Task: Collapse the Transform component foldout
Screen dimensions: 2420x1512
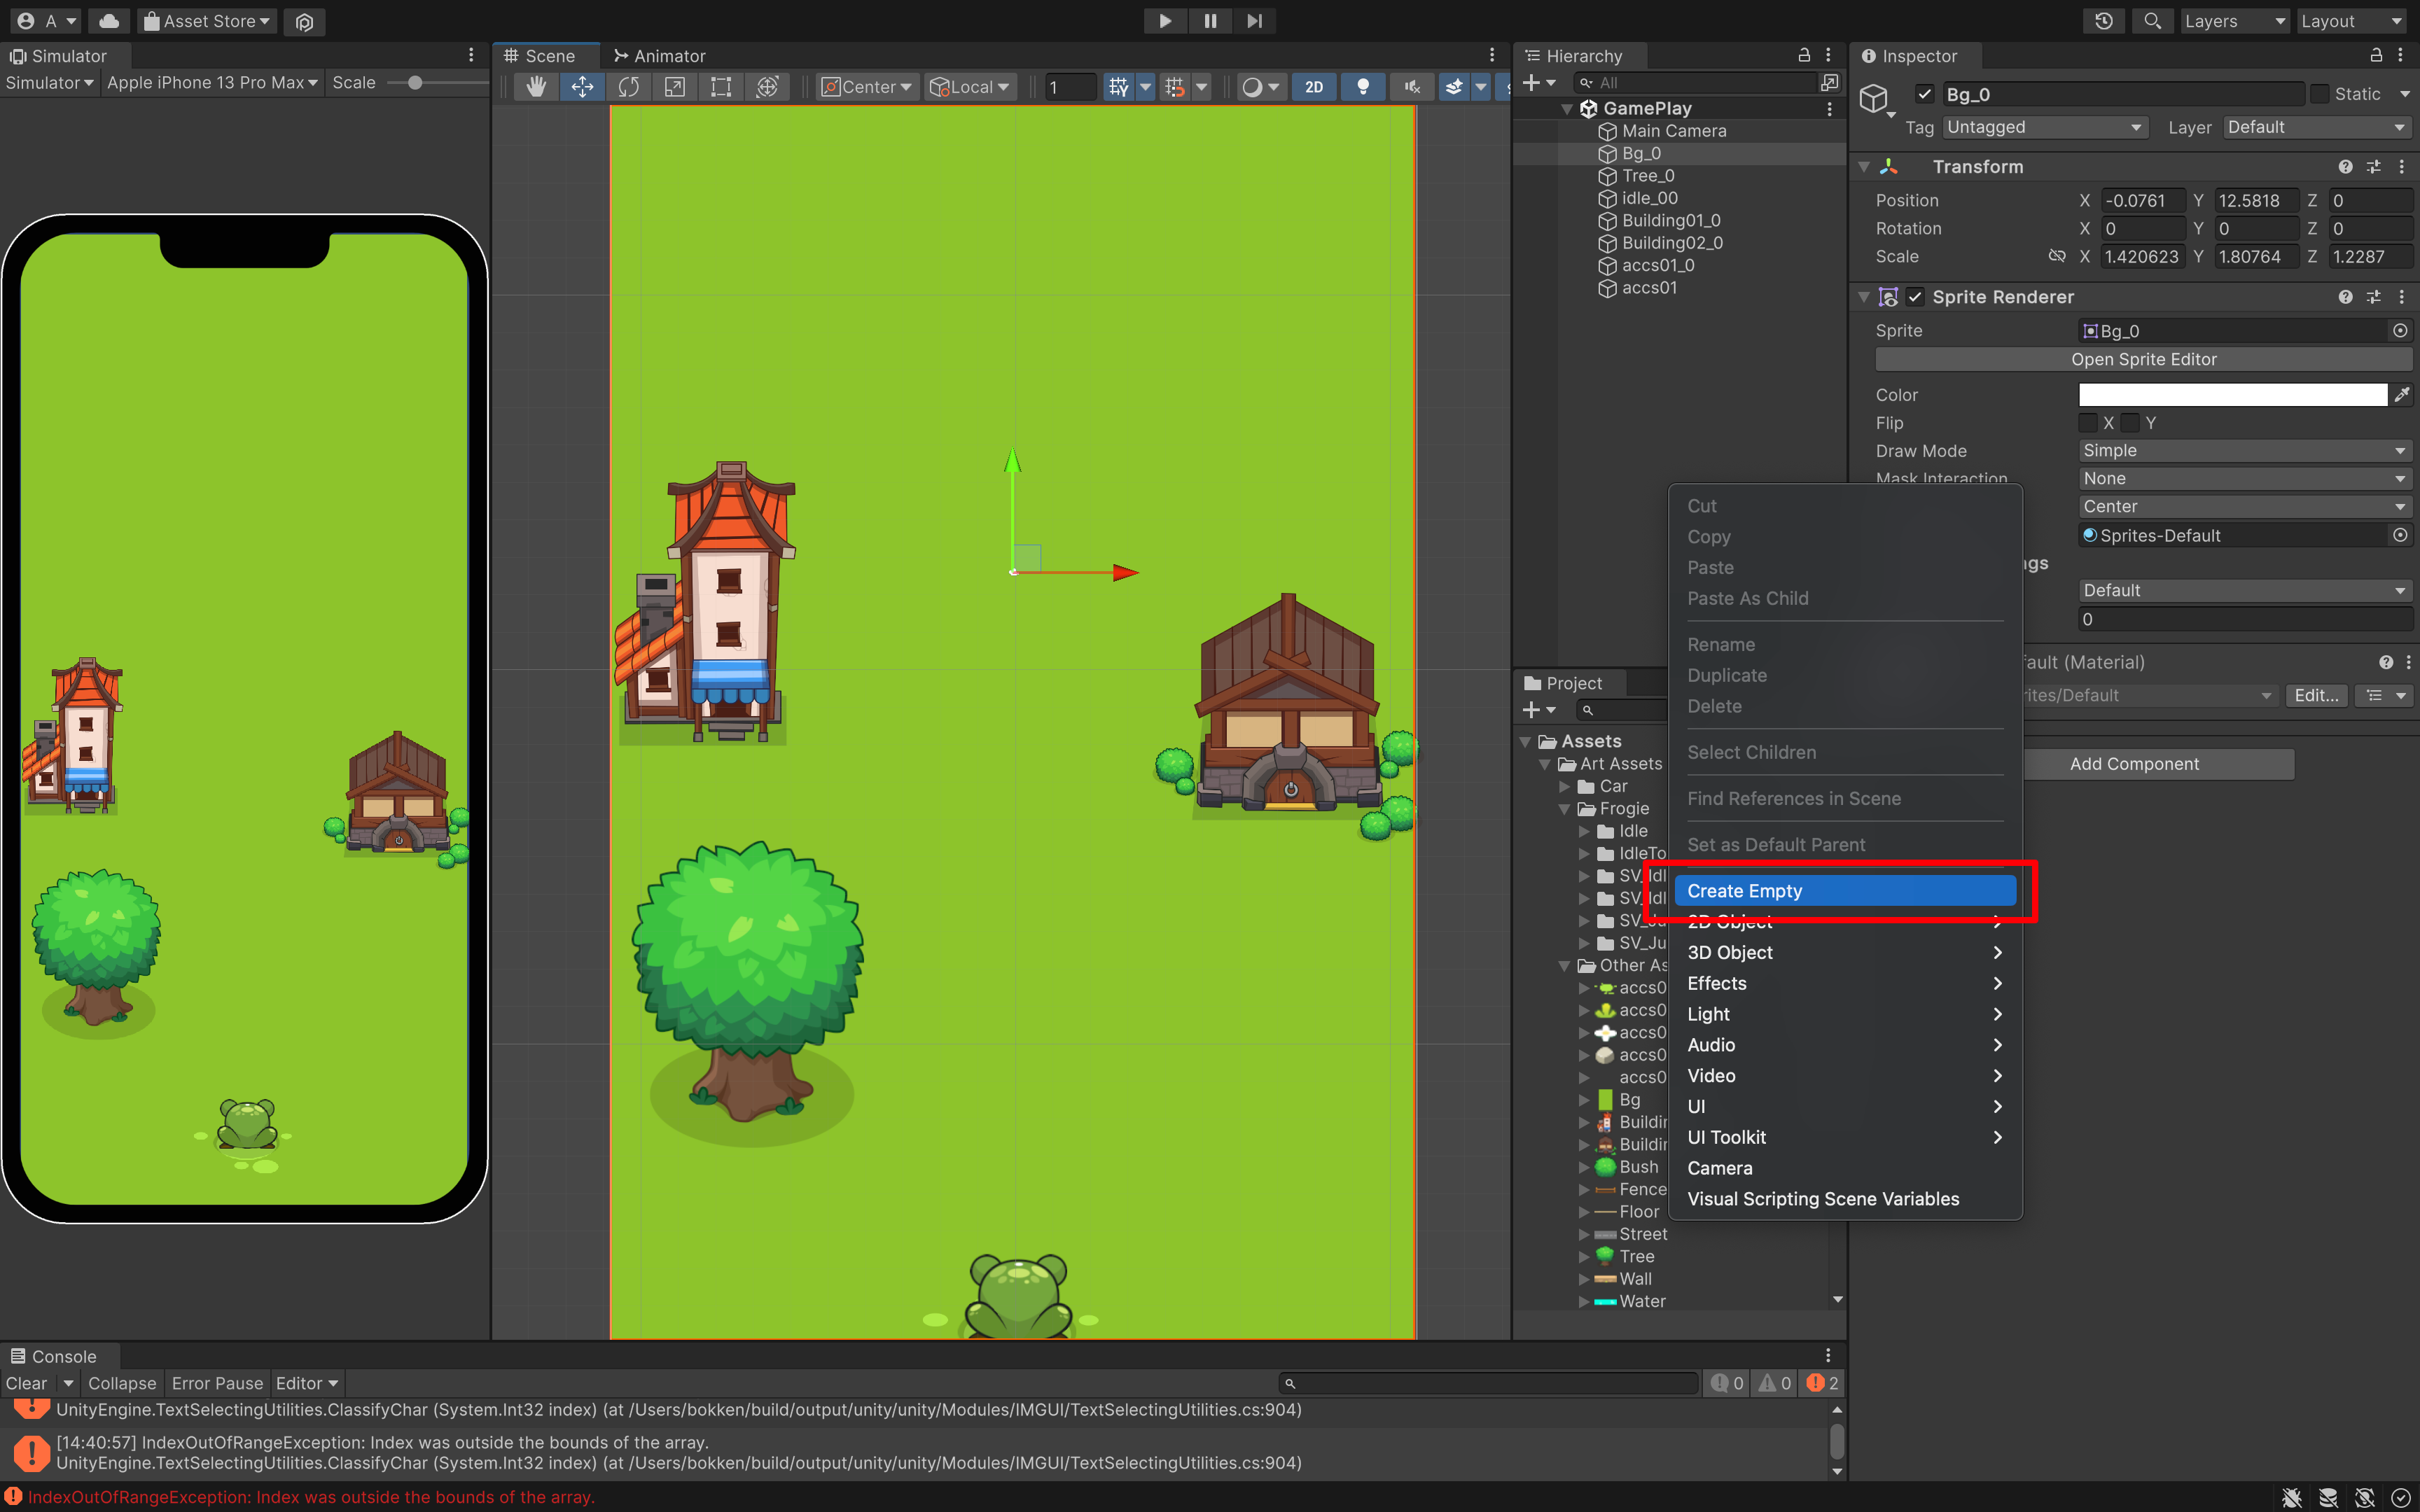Action: (1864, 167)
